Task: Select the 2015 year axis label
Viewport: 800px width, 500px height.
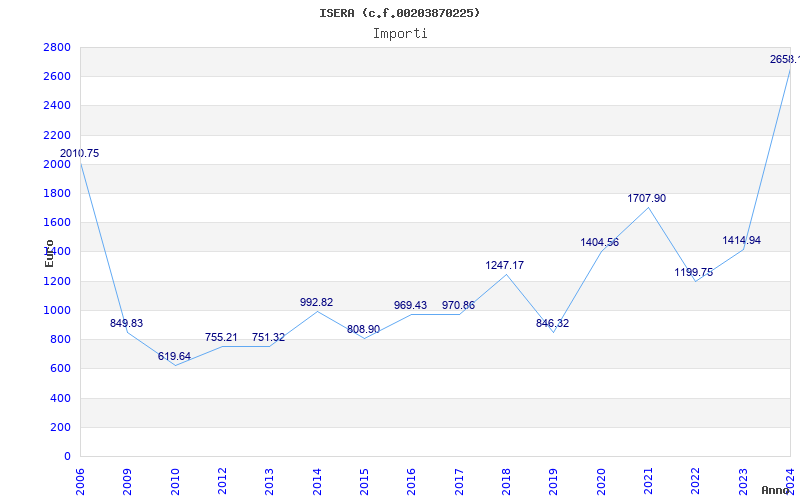Action: [x=364, y=482]
